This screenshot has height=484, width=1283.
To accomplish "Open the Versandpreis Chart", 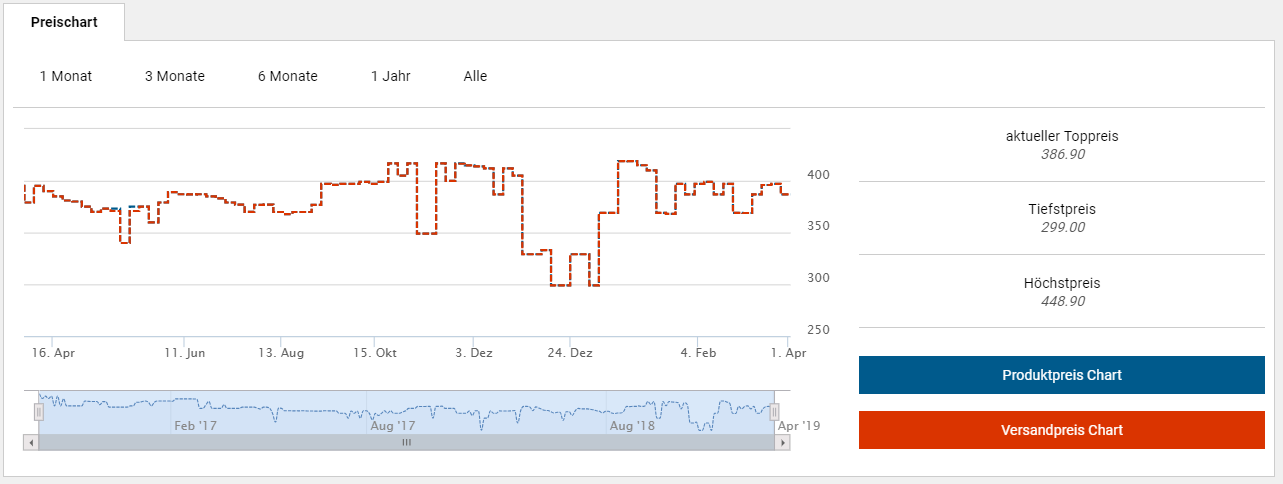I will [x=1062, y=430].
